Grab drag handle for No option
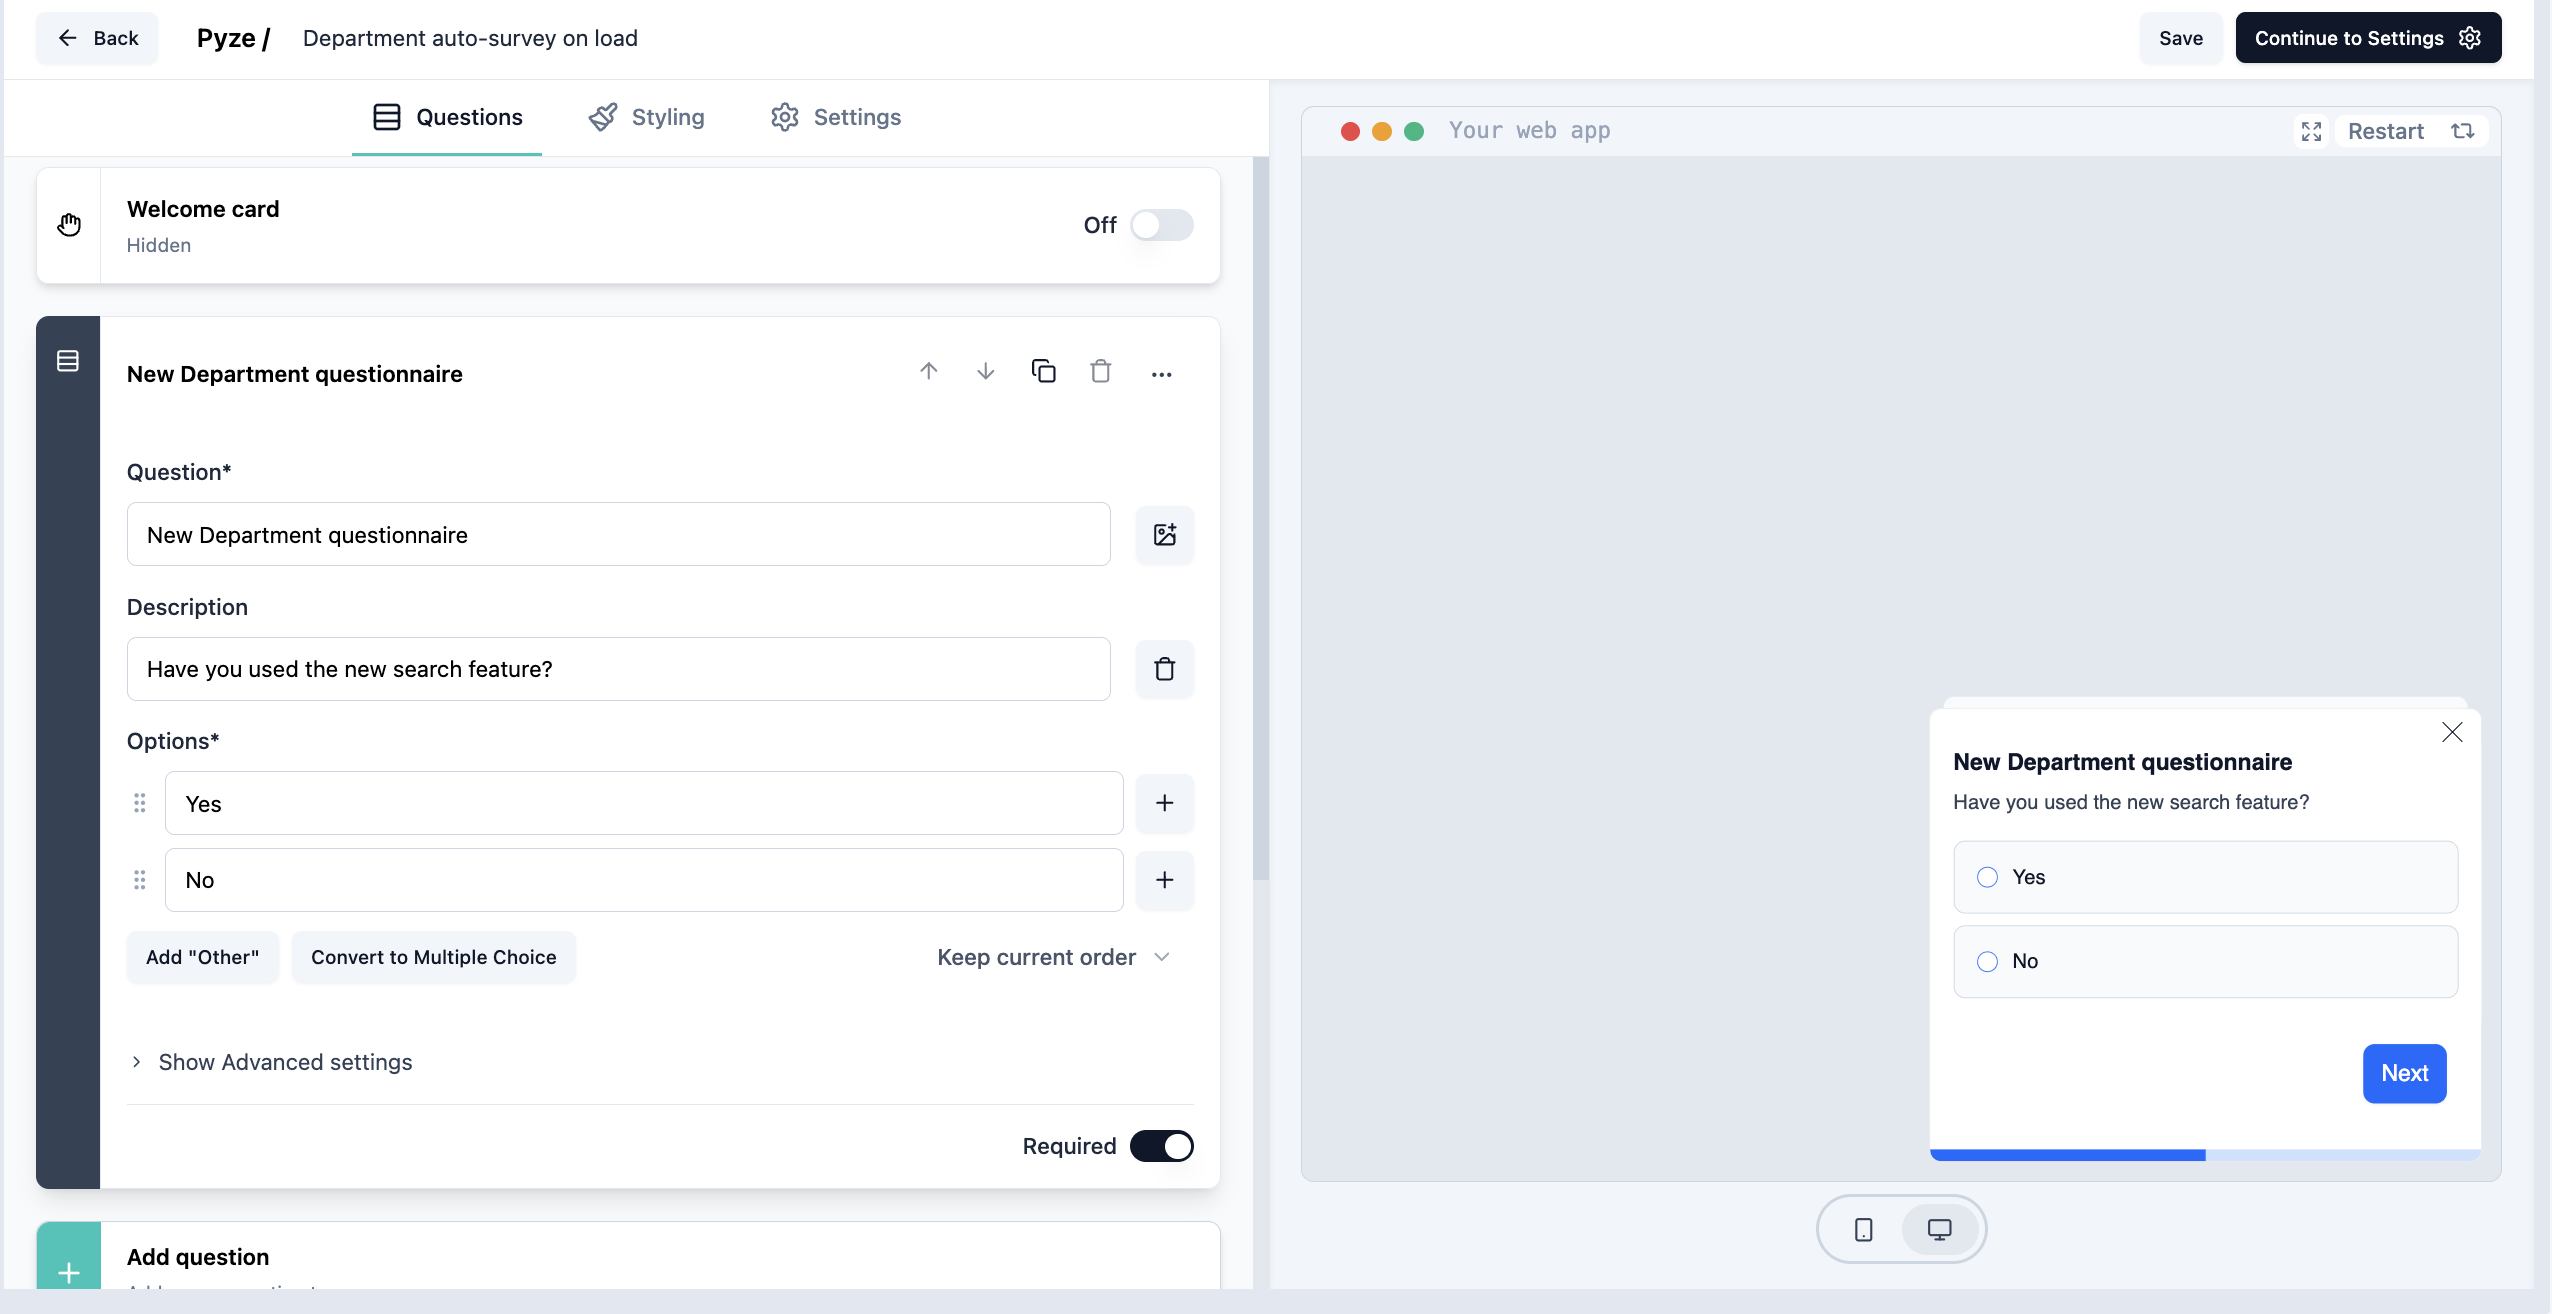 pos(140,880)
